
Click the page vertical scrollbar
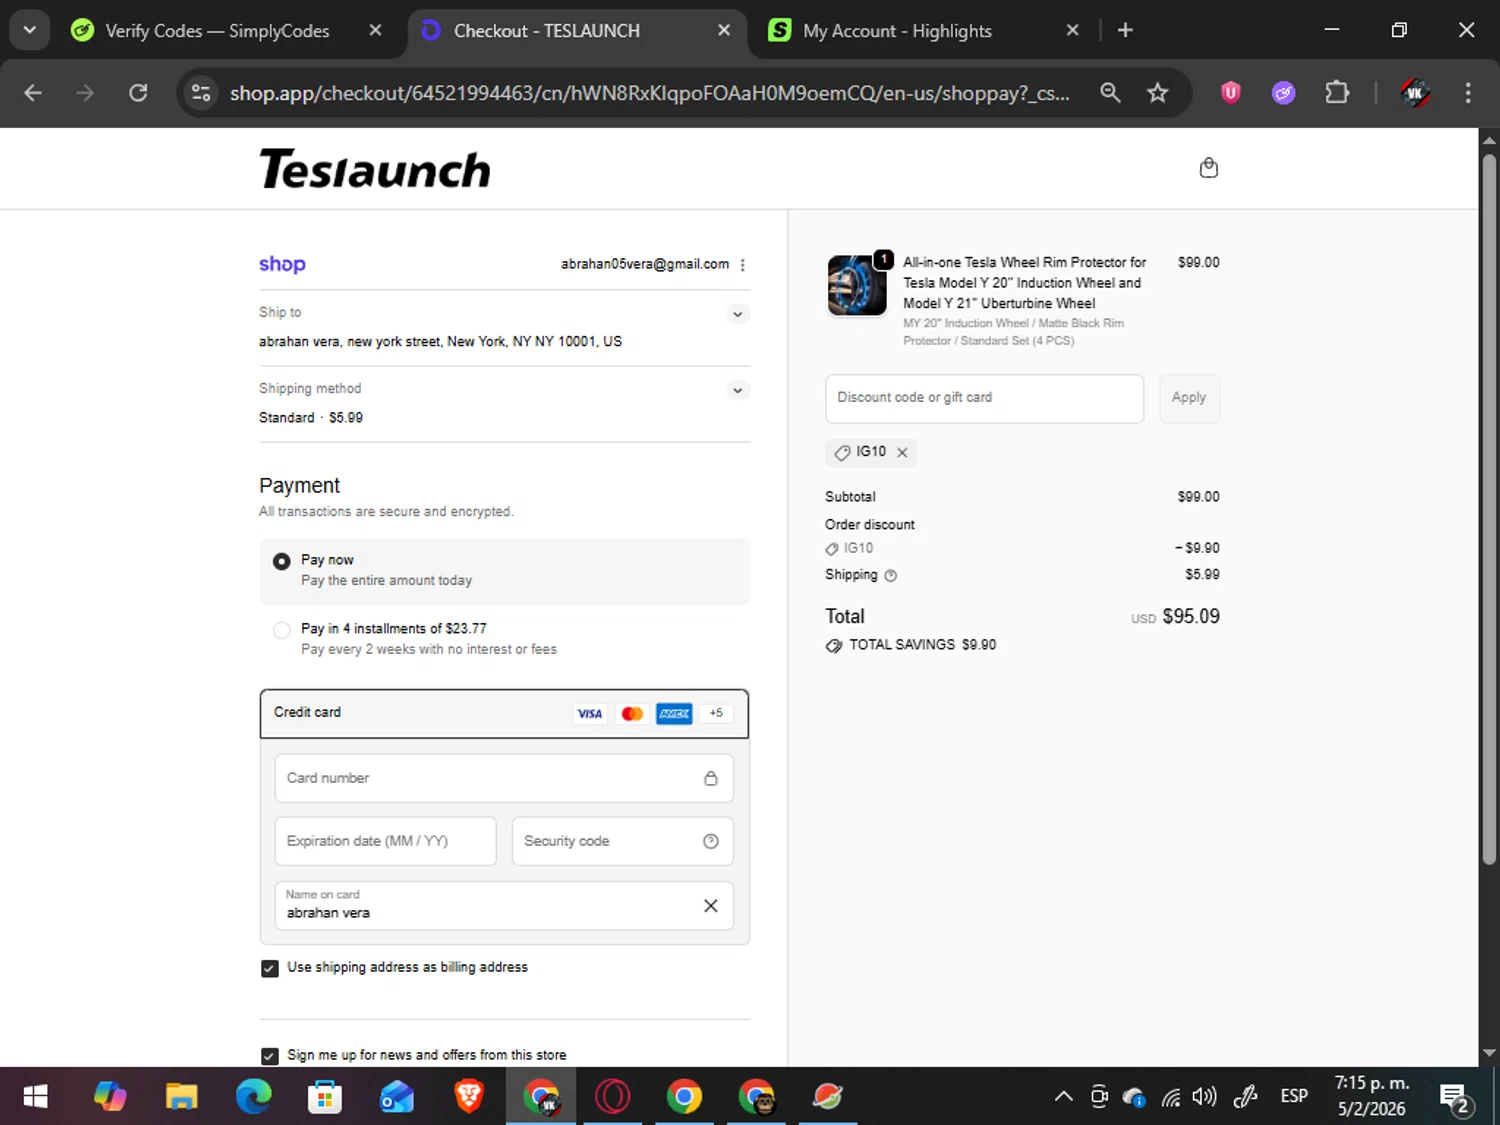(x=1489, y=508)
